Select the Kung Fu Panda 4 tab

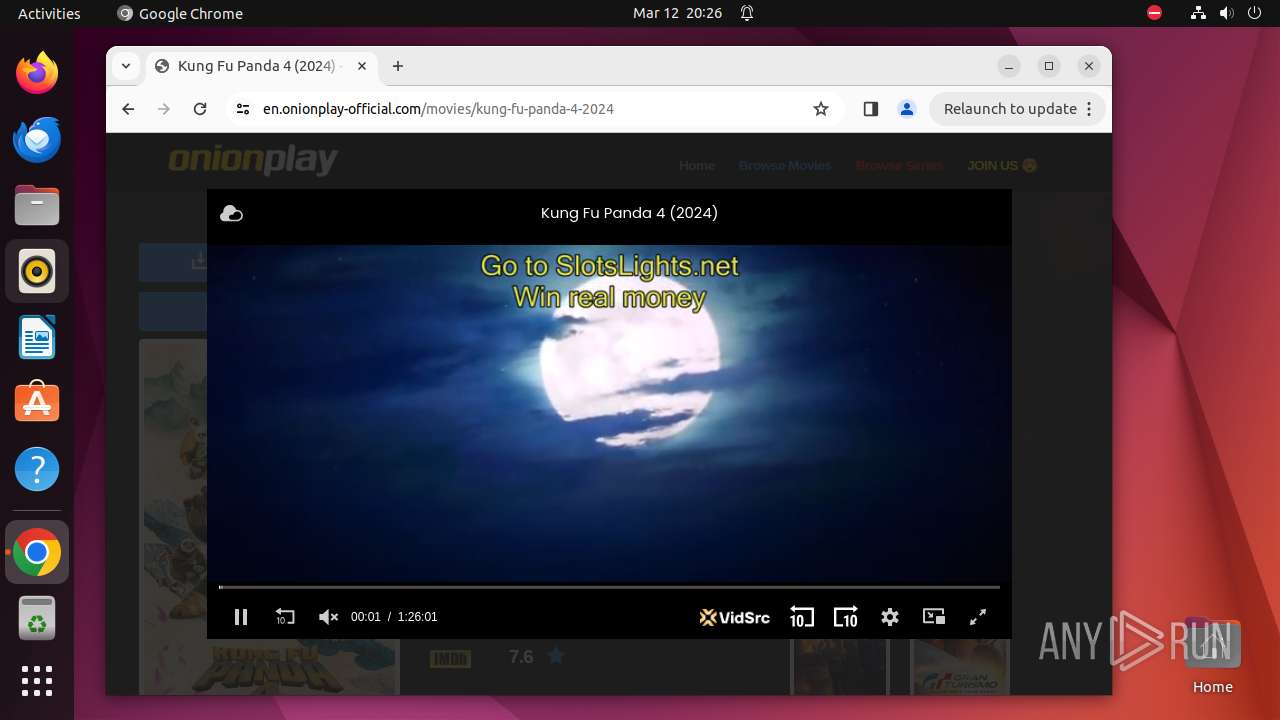click(260, 66)
